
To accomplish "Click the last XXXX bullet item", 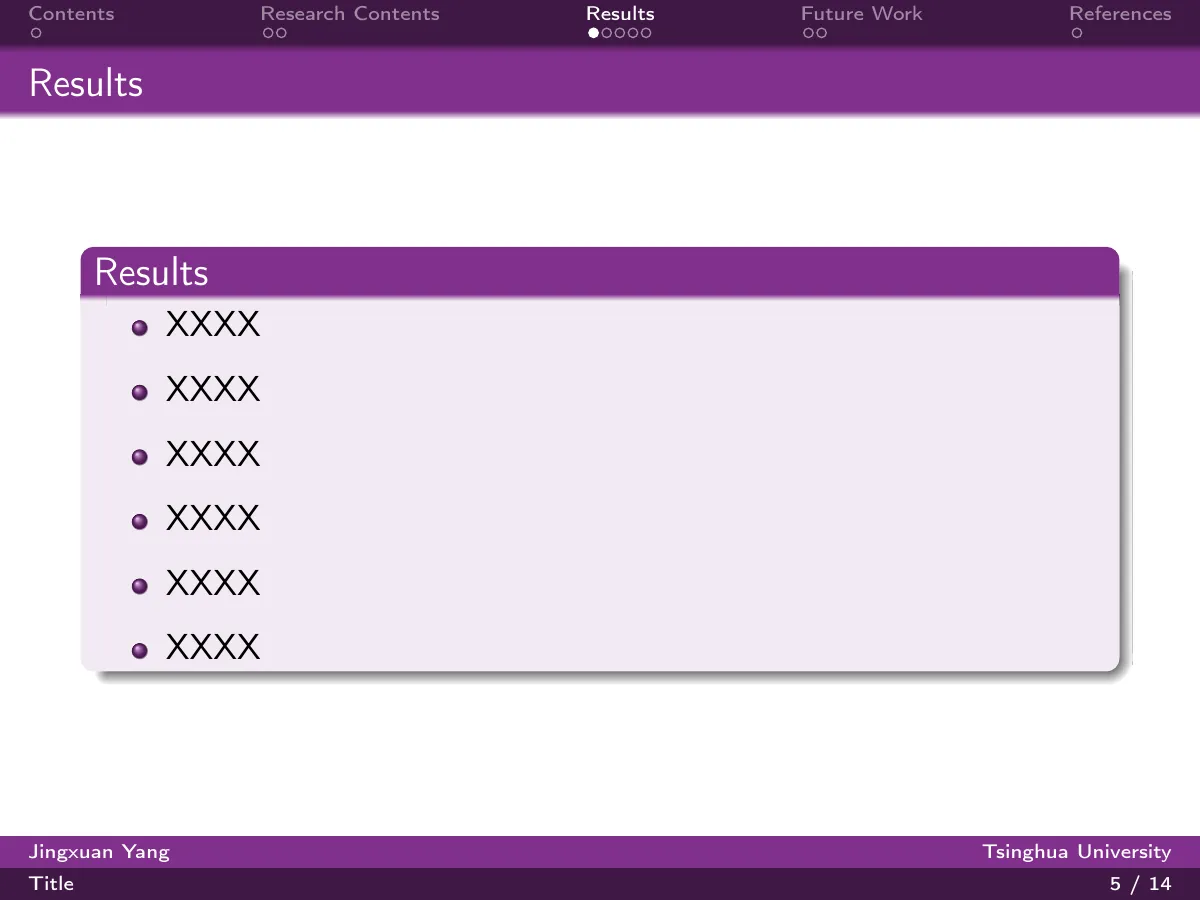I will [x=213, y=648].
